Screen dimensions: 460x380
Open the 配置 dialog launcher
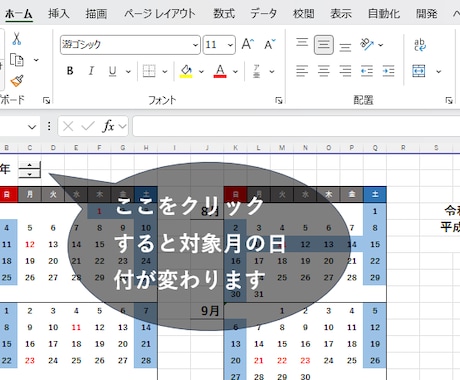tap(449, 100)
